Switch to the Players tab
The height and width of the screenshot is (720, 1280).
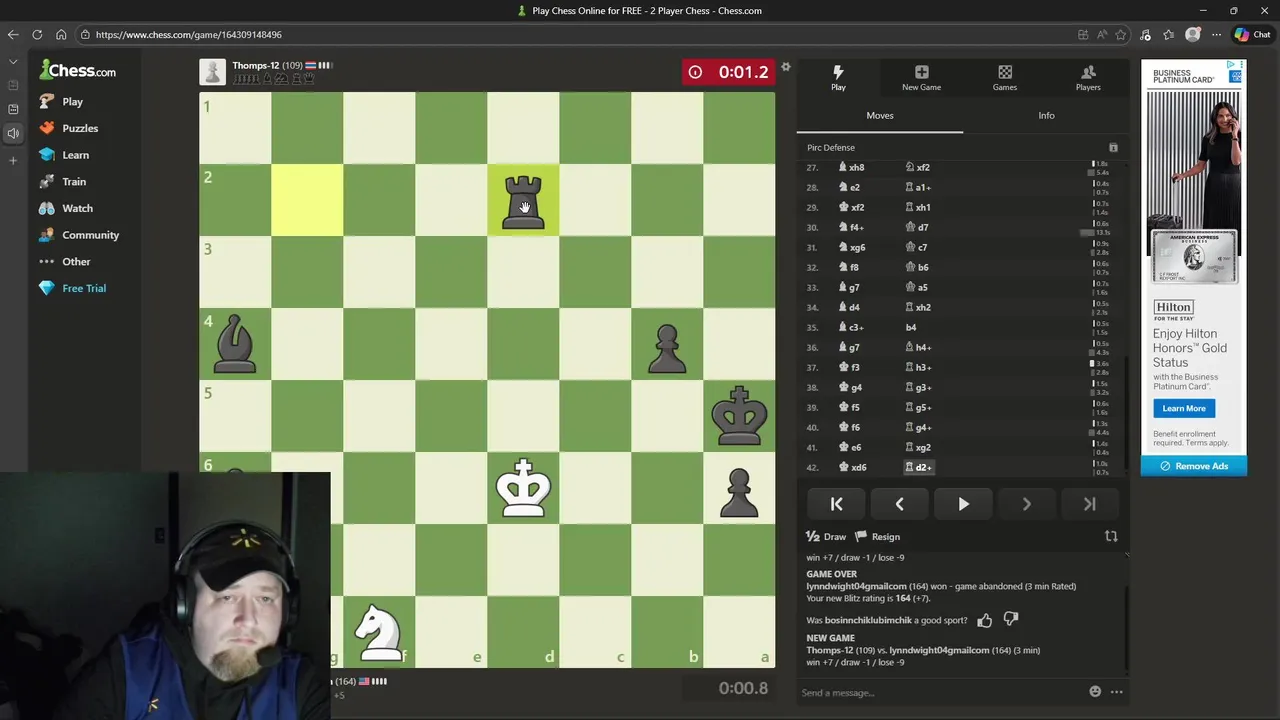pos(1088,78)
